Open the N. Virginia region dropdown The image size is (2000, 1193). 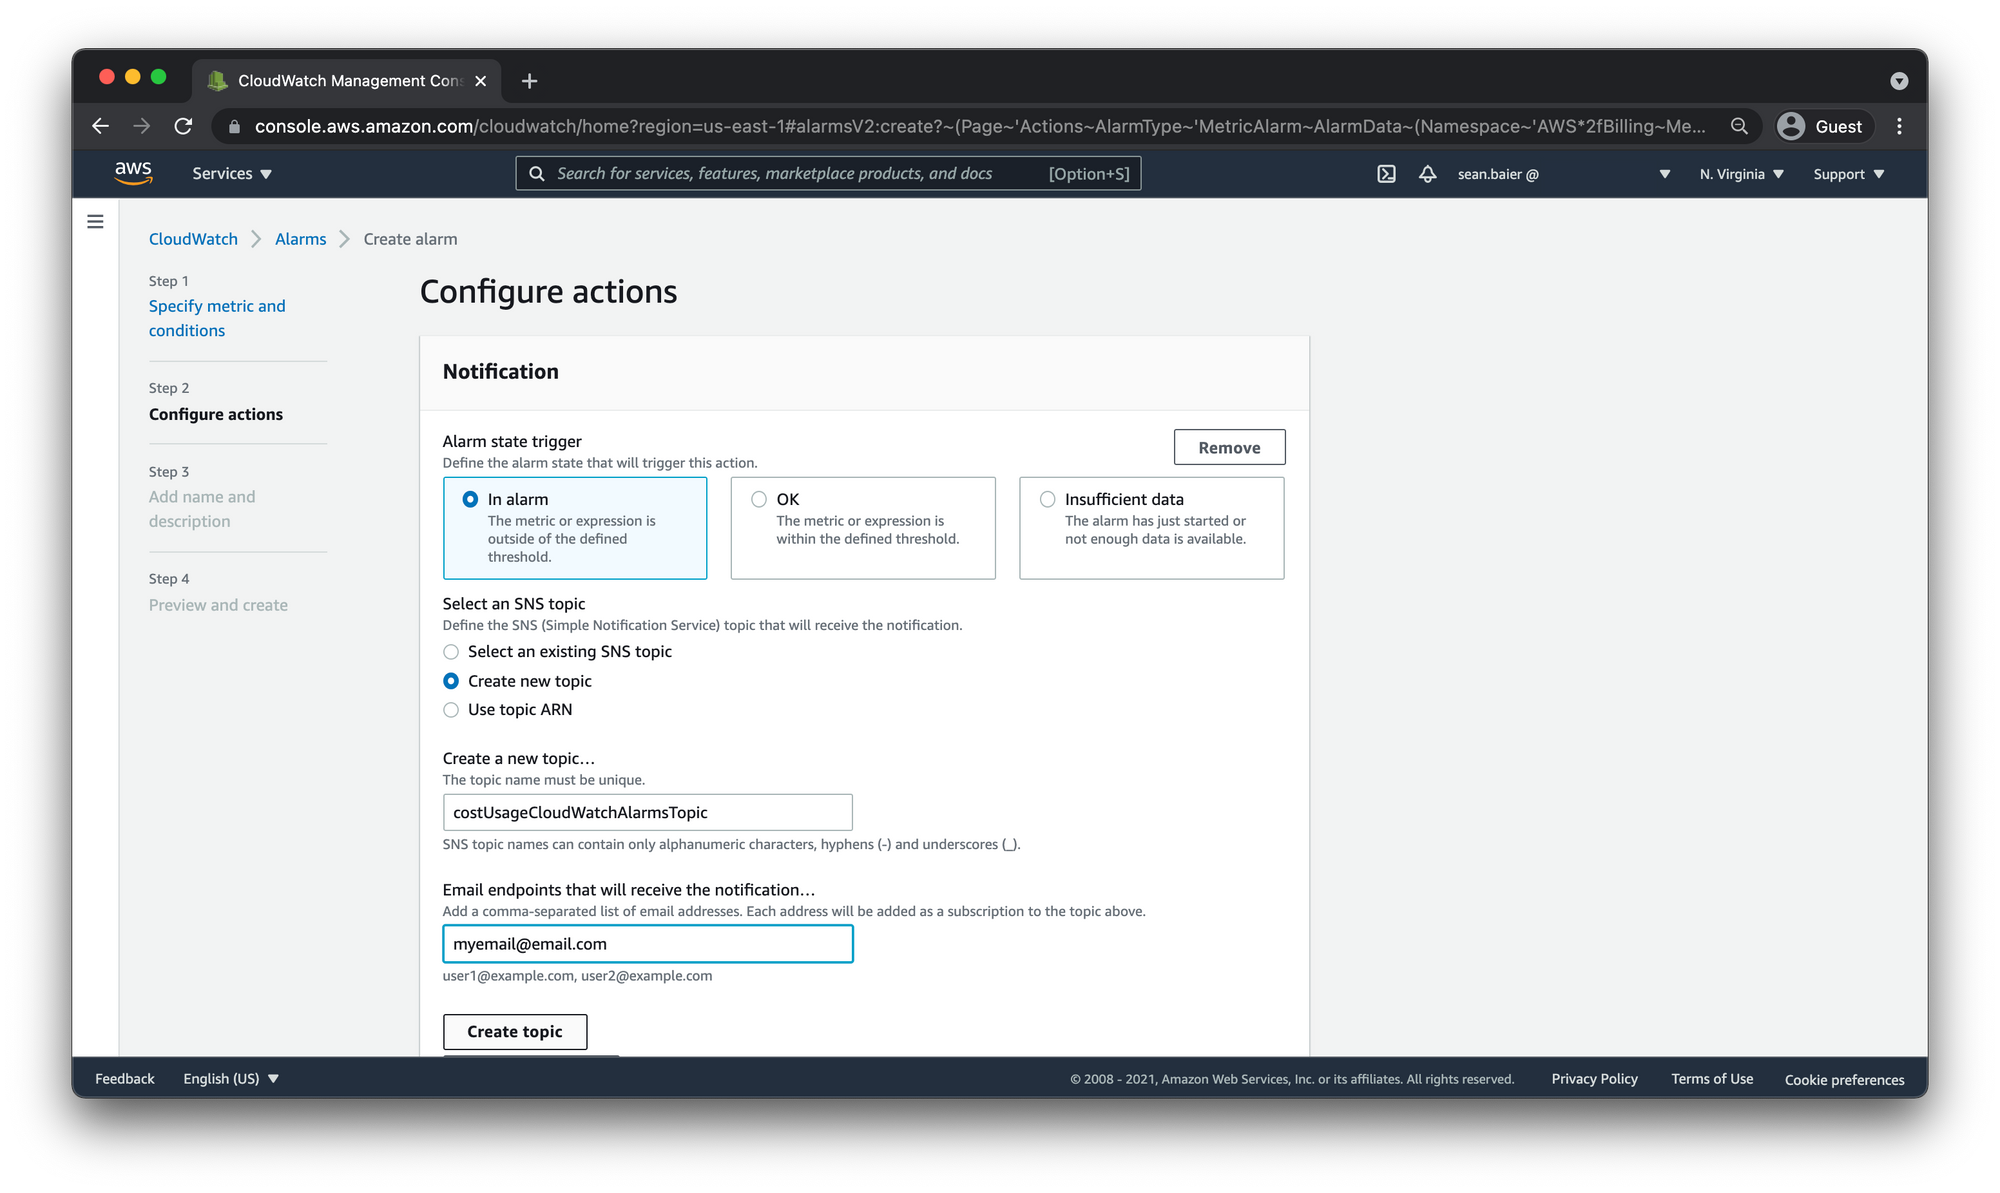[x=1741, y=174]
